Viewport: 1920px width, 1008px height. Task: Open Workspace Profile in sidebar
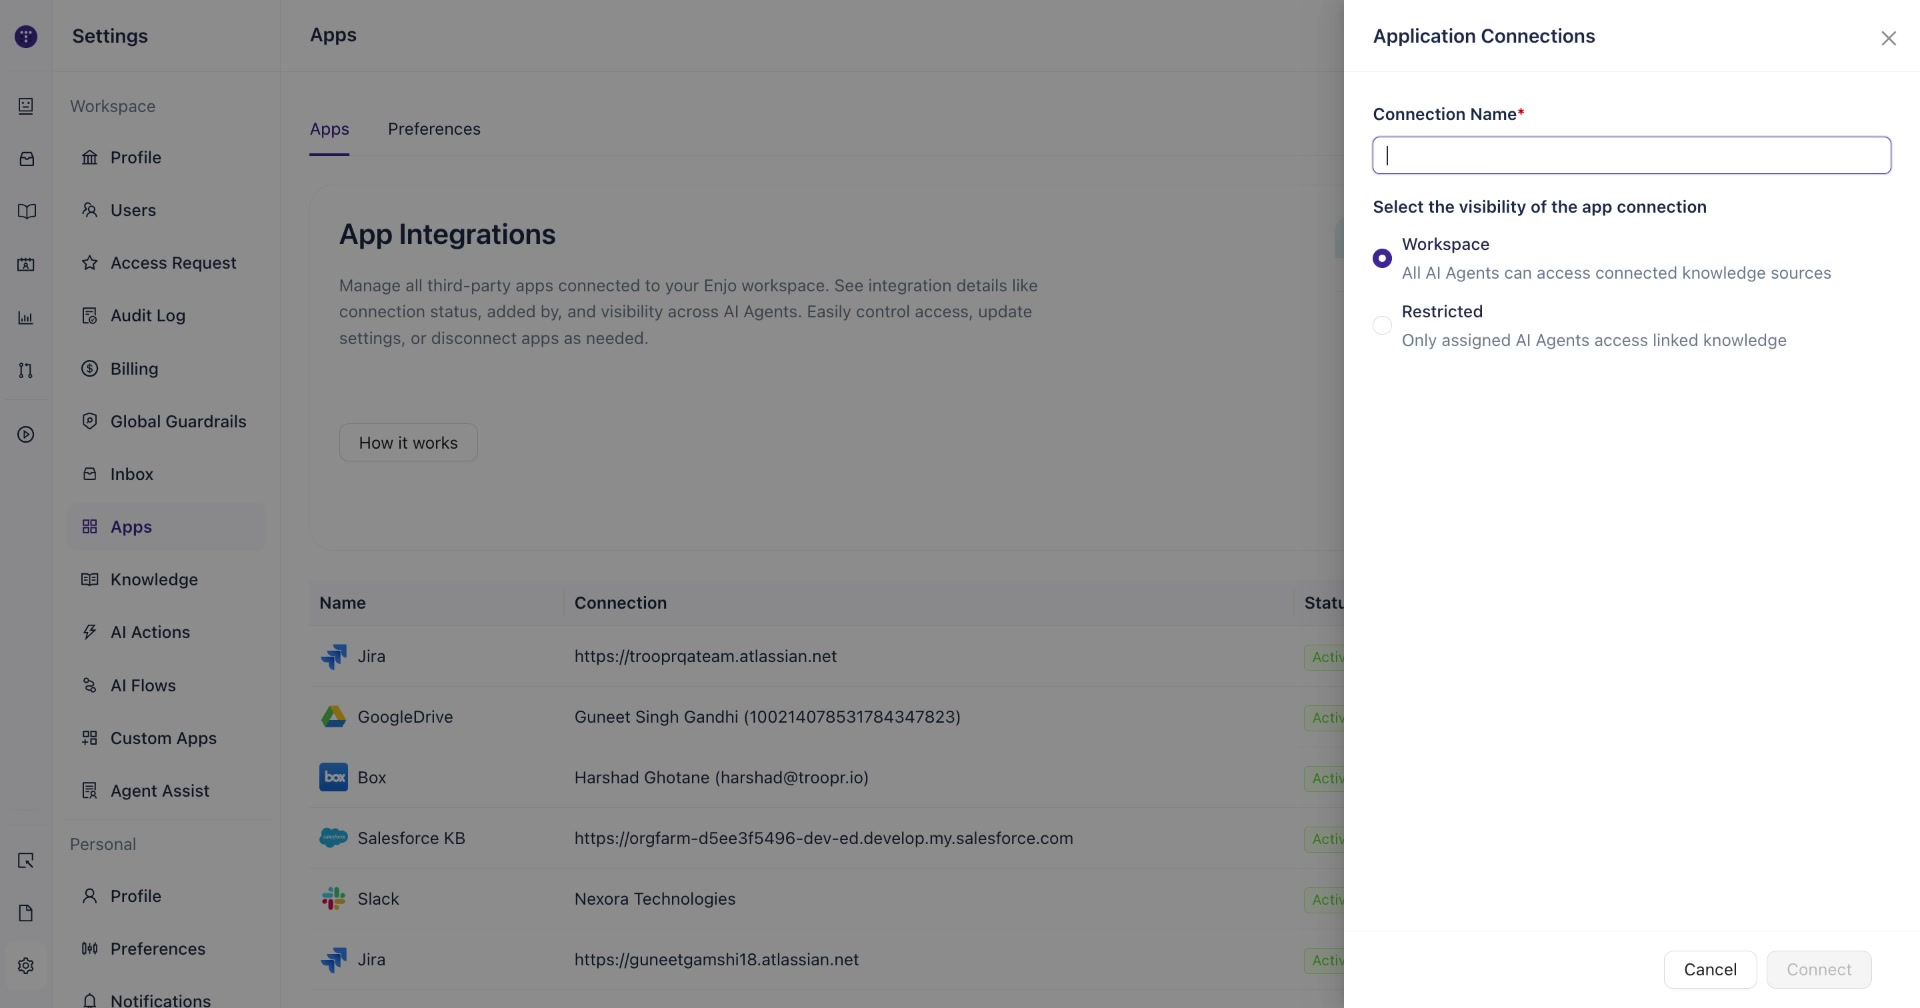(x=166, y=157)
